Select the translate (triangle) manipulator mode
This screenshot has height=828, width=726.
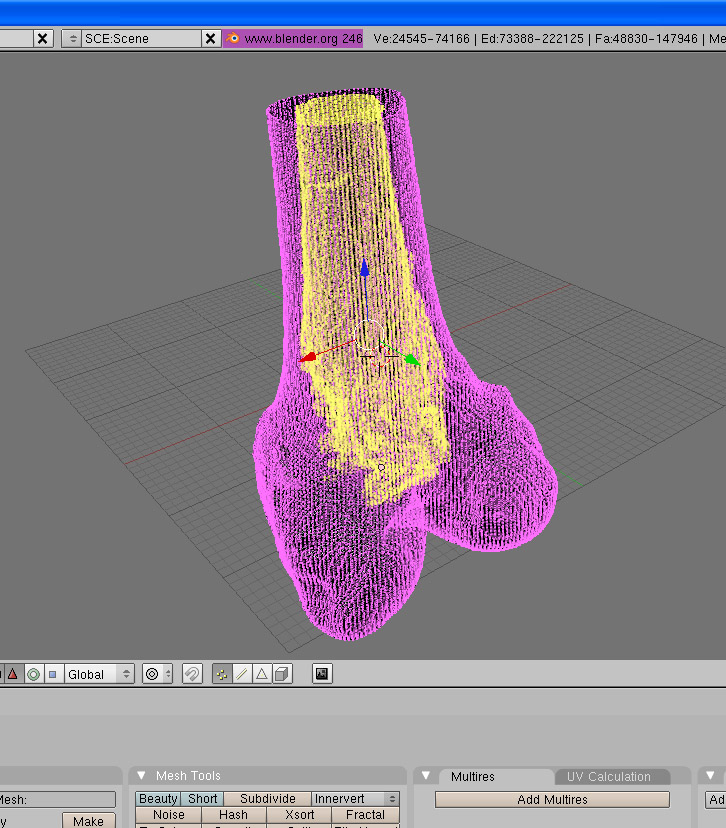click(x=13, y=674)
